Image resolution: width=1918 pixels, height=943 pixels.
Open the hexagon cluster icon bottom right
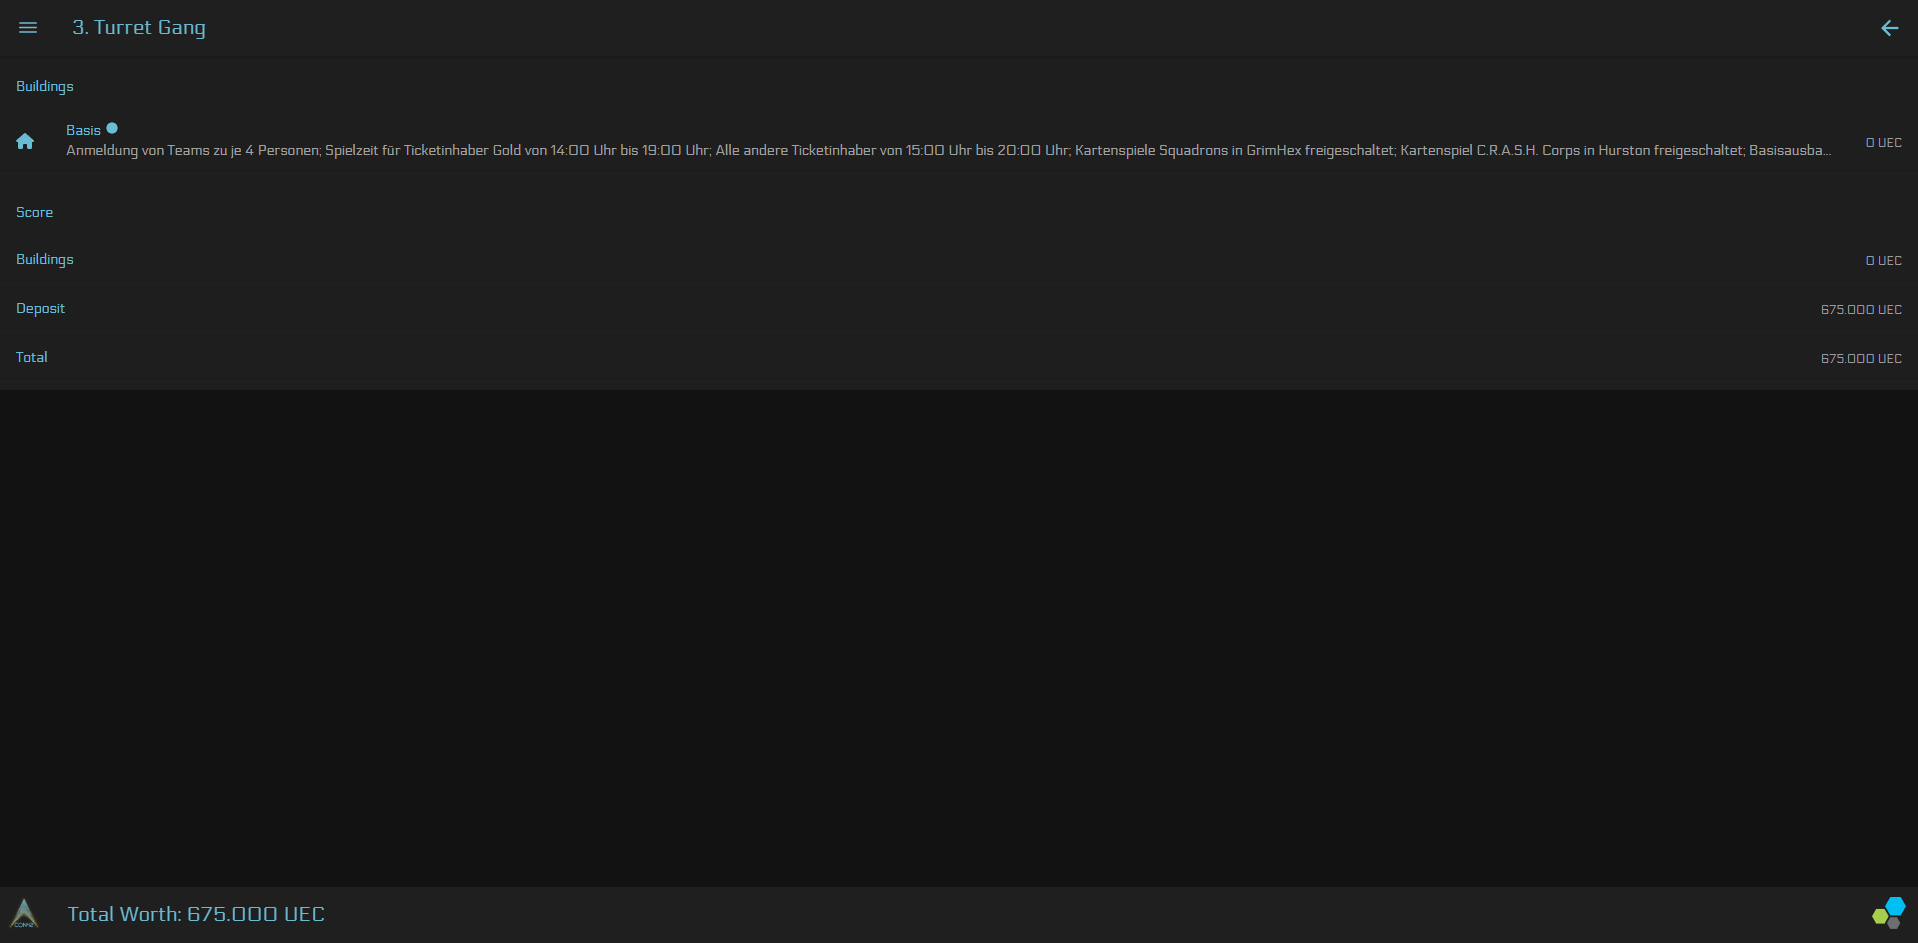[x=1890, y=912]
